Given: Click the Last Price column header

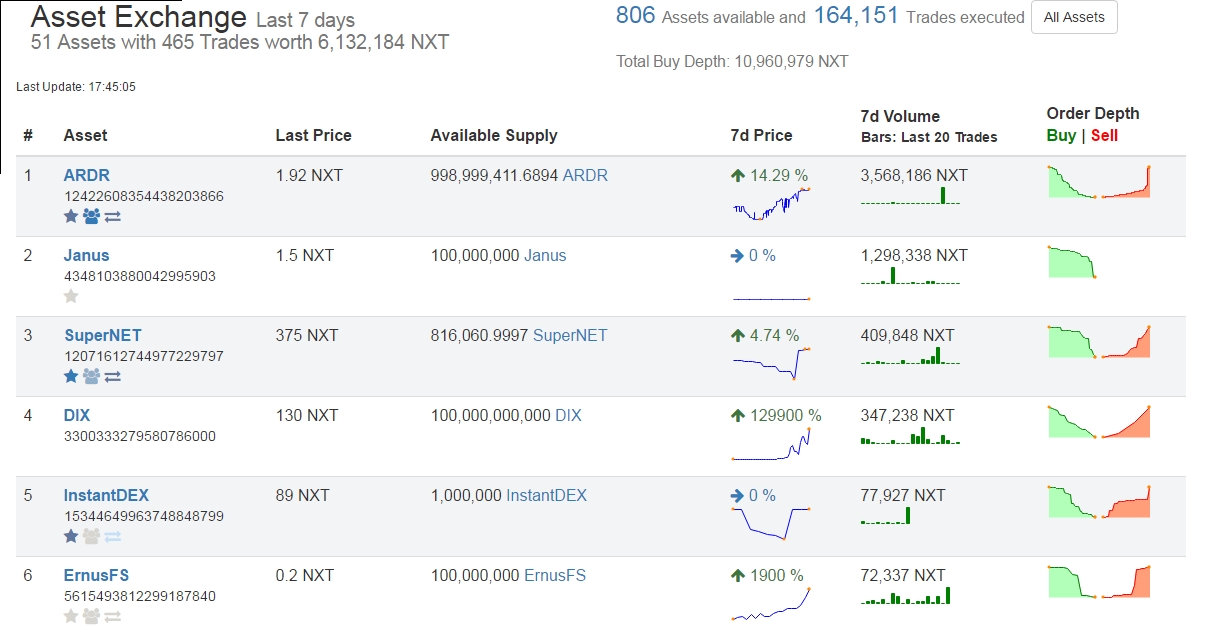Looking at the screenshot, I should [x=314, y=135].
